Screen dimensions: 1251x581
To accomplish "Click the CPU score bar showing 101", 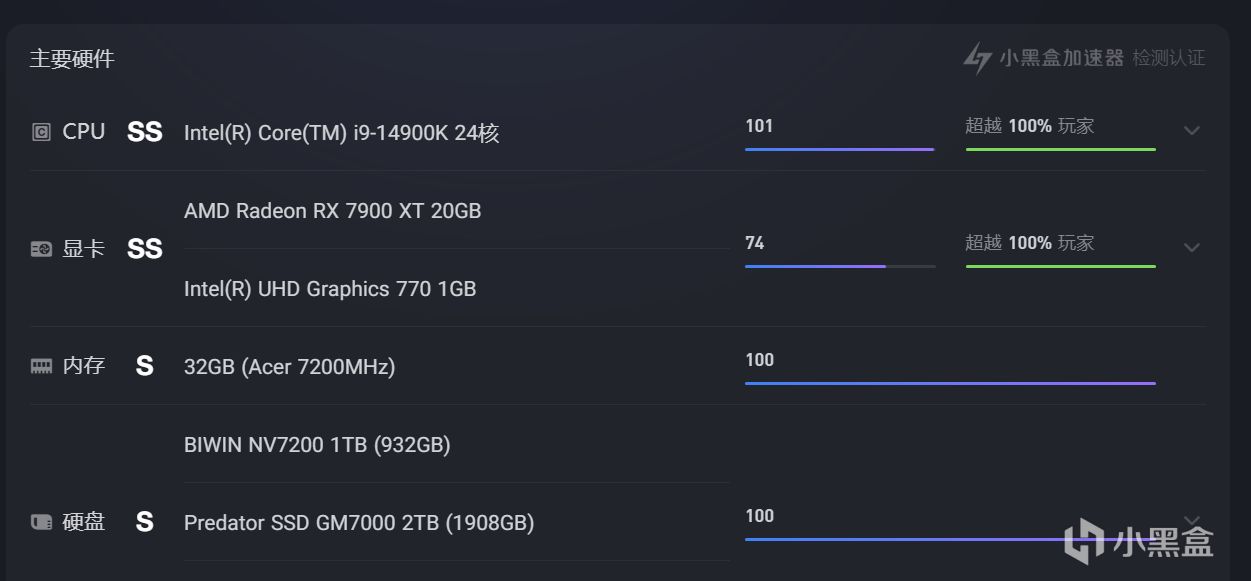I will tap(839, 149).
